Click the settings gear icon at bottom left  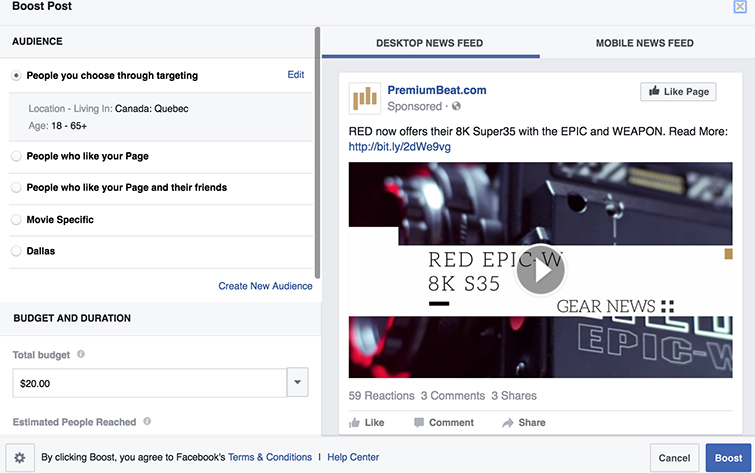tap(20, 458)
